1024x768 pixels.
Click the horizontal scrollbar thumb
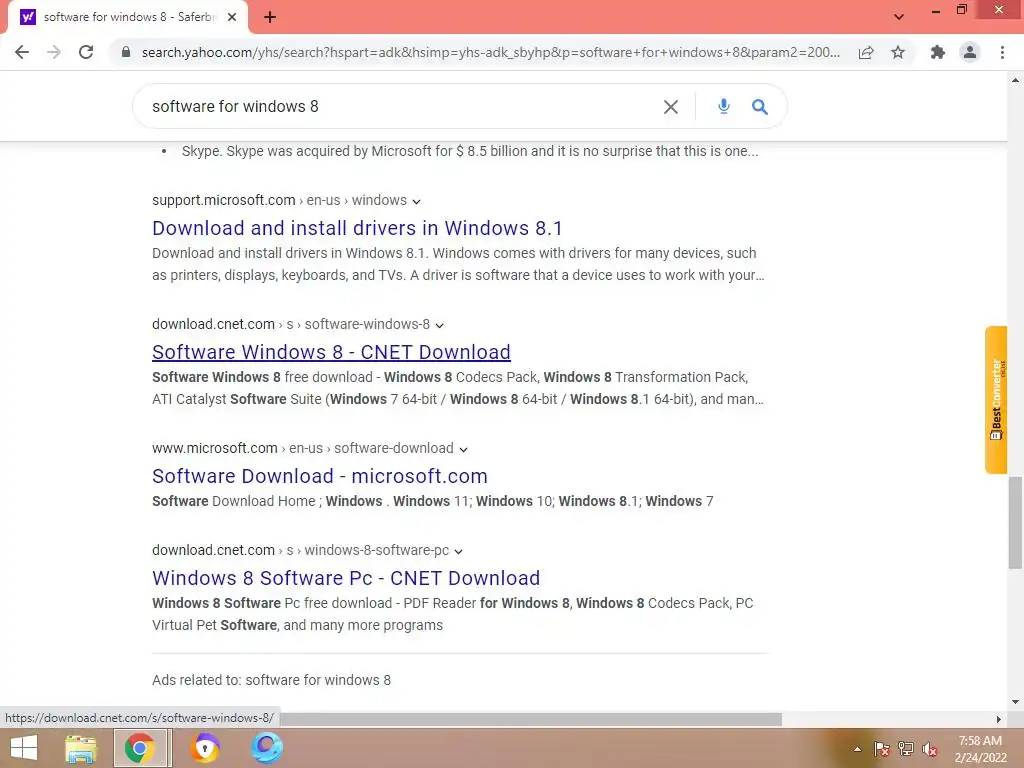530,719
